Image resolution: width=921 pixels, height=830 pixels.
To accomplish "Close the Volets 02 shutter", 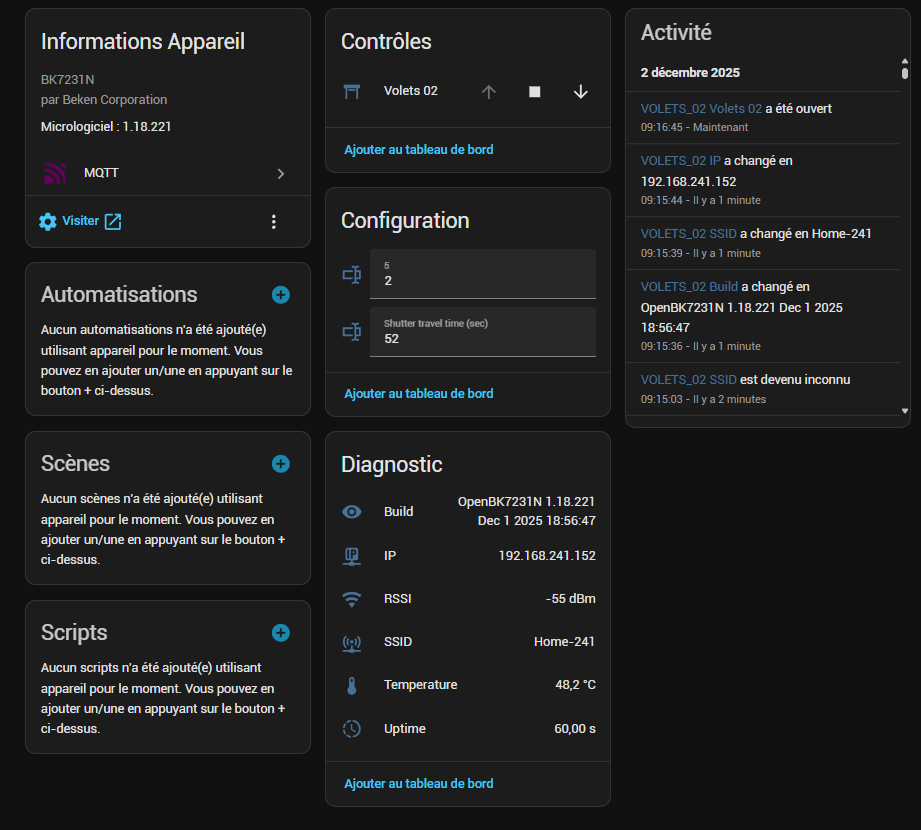I will pyautogui.click(x=580, y=92).
